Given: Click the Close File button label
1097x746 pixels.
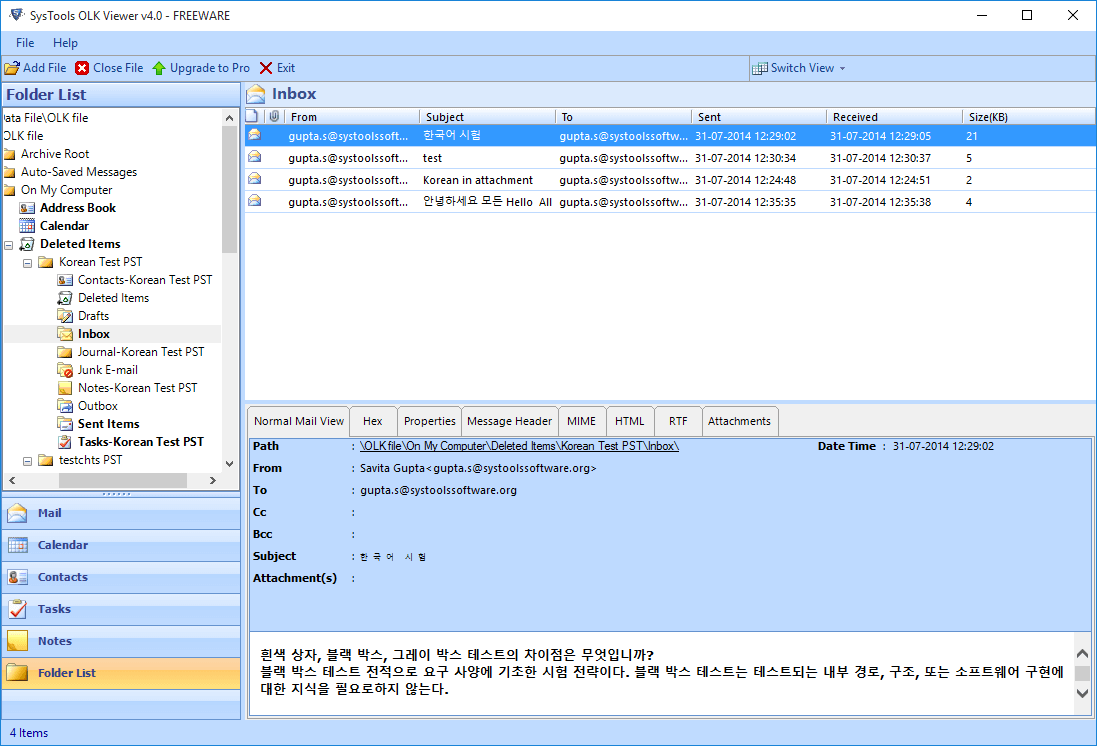Looking at the screenshot, I should (118, 68).
